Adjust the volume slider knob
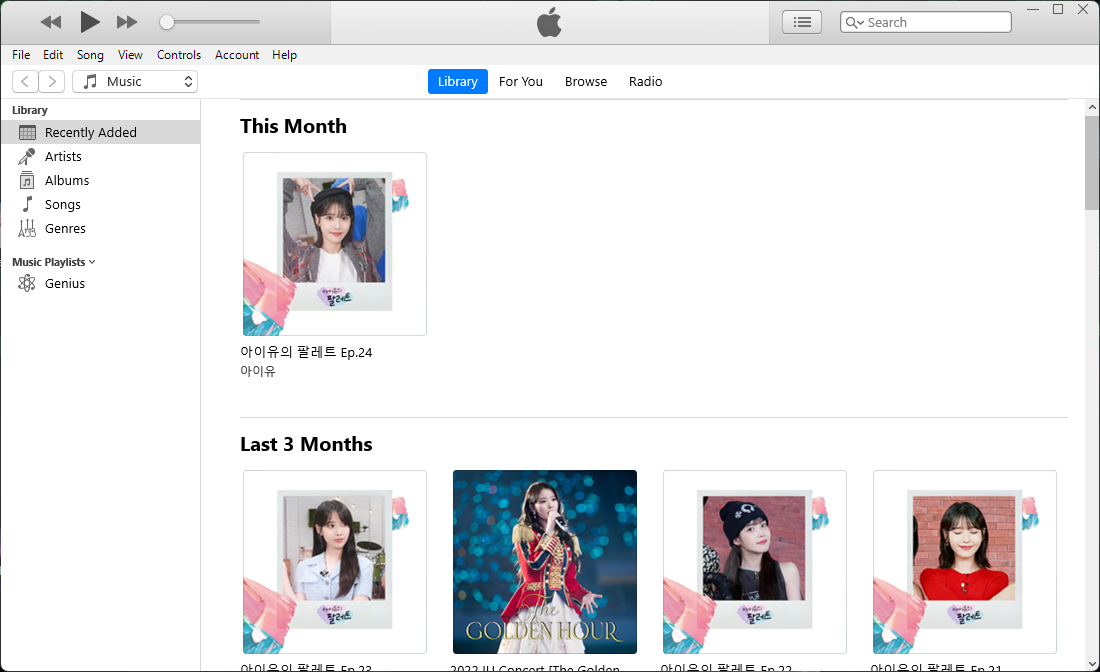The height and width of the screenshot is (672, 1100). pos(166,22)
